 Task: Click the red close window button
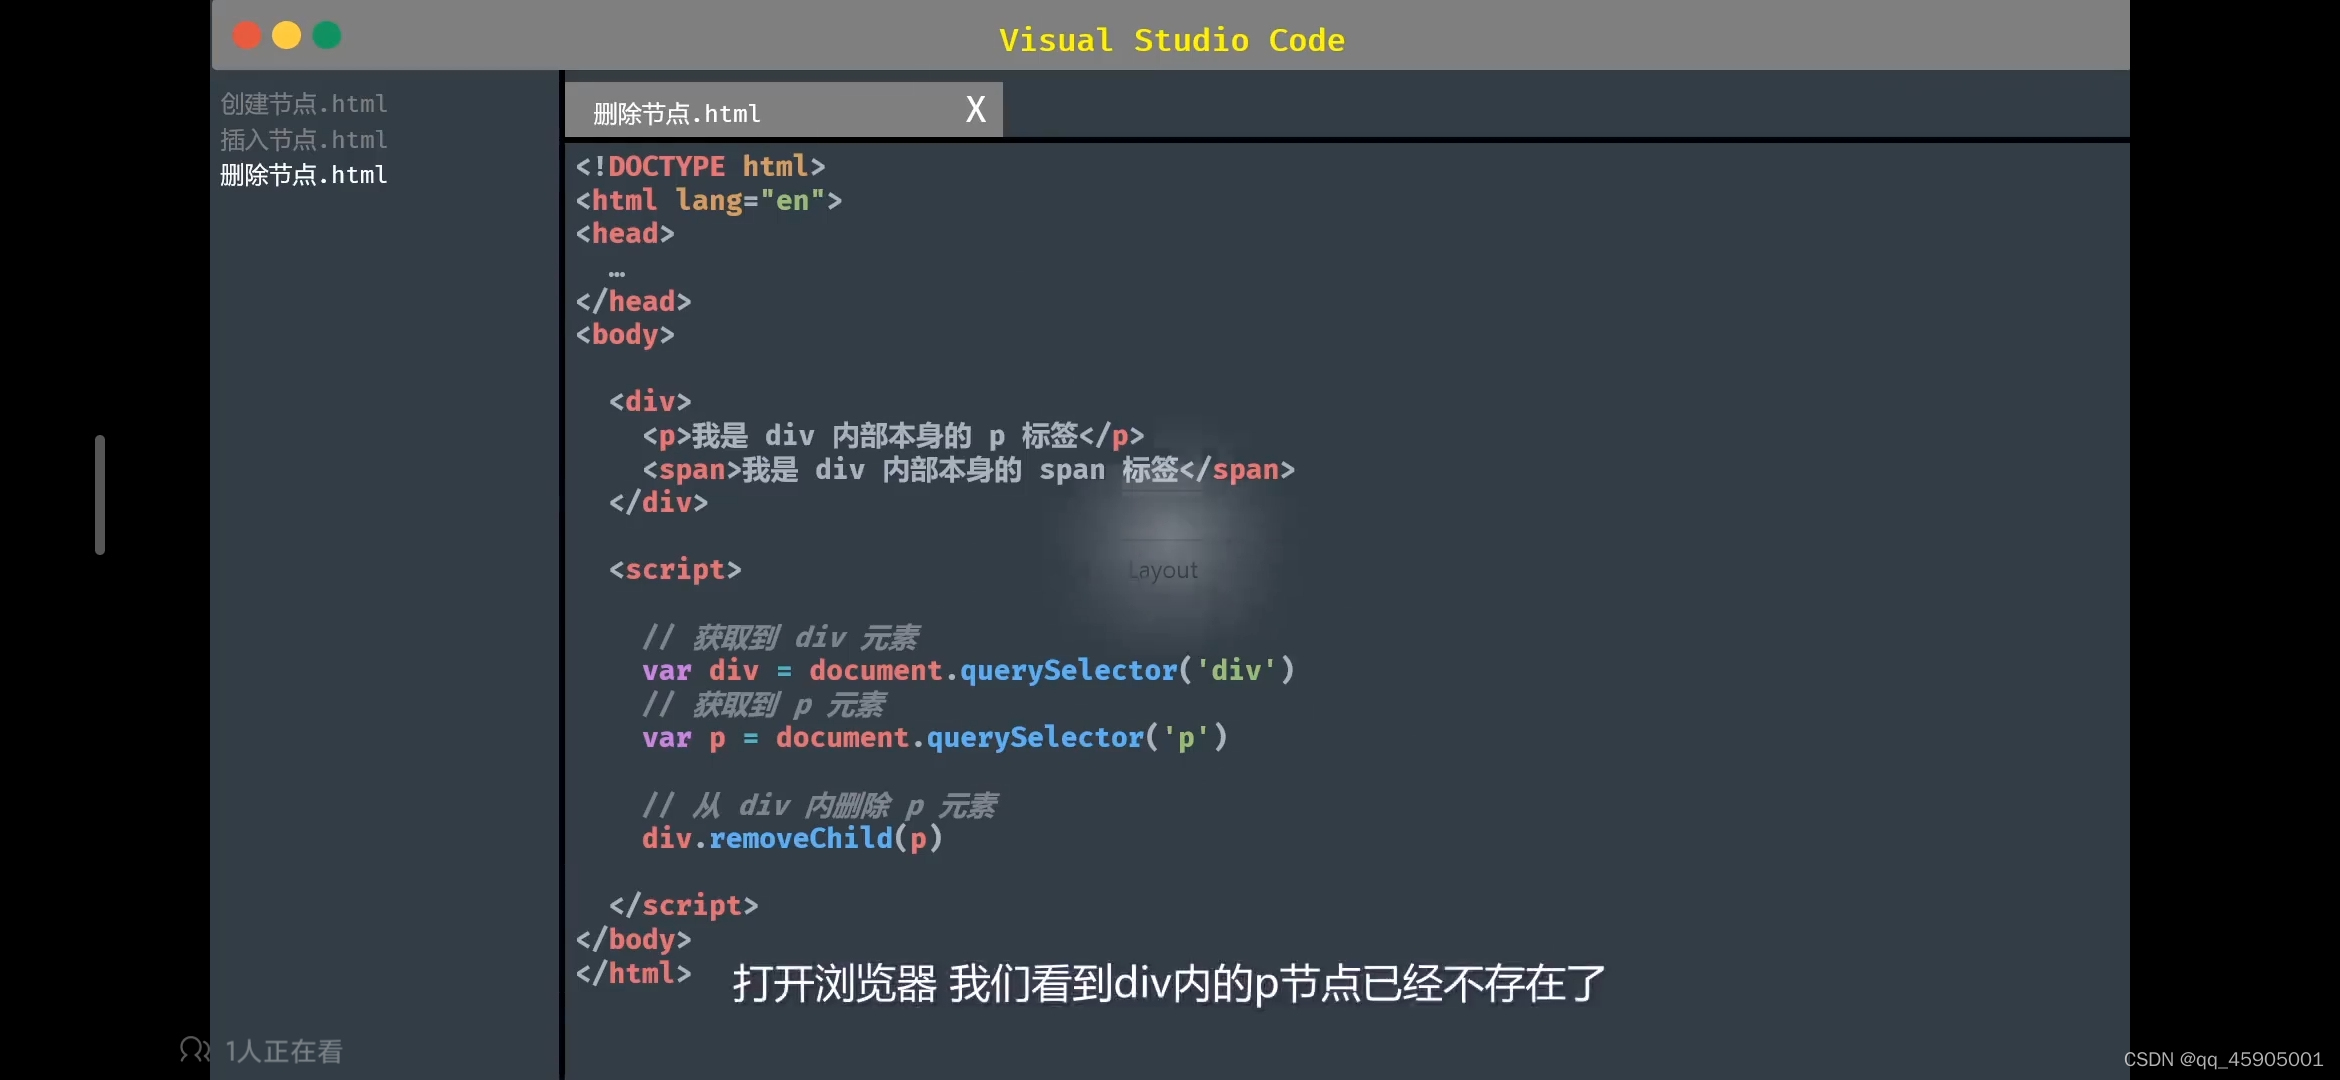pos(246,36)
